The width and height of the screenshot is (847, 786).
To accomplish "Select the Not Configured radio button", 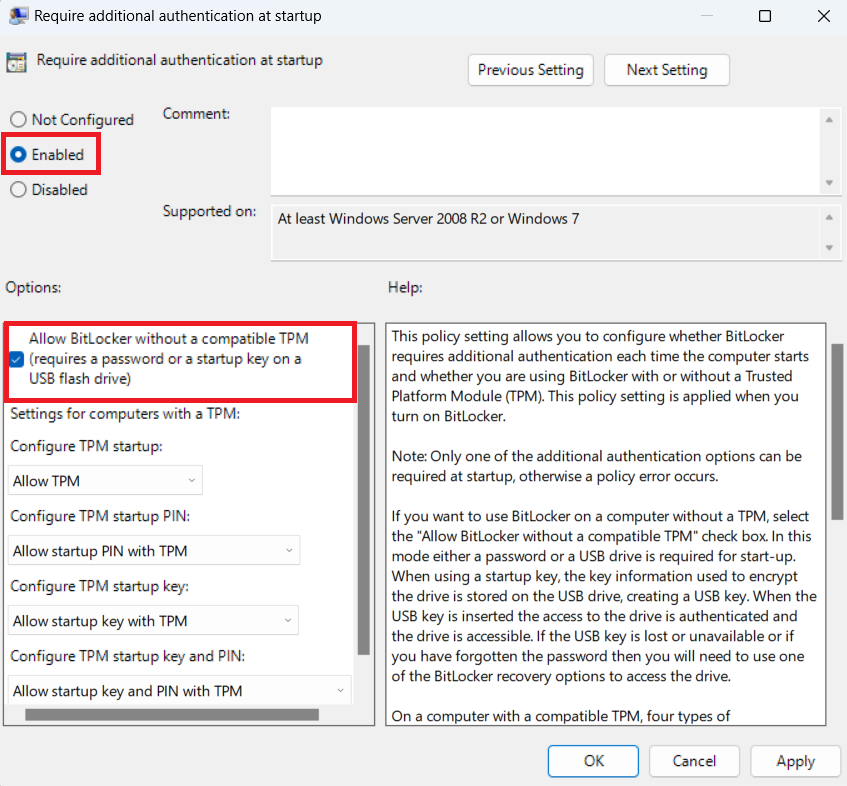I will tap(18, 119).
